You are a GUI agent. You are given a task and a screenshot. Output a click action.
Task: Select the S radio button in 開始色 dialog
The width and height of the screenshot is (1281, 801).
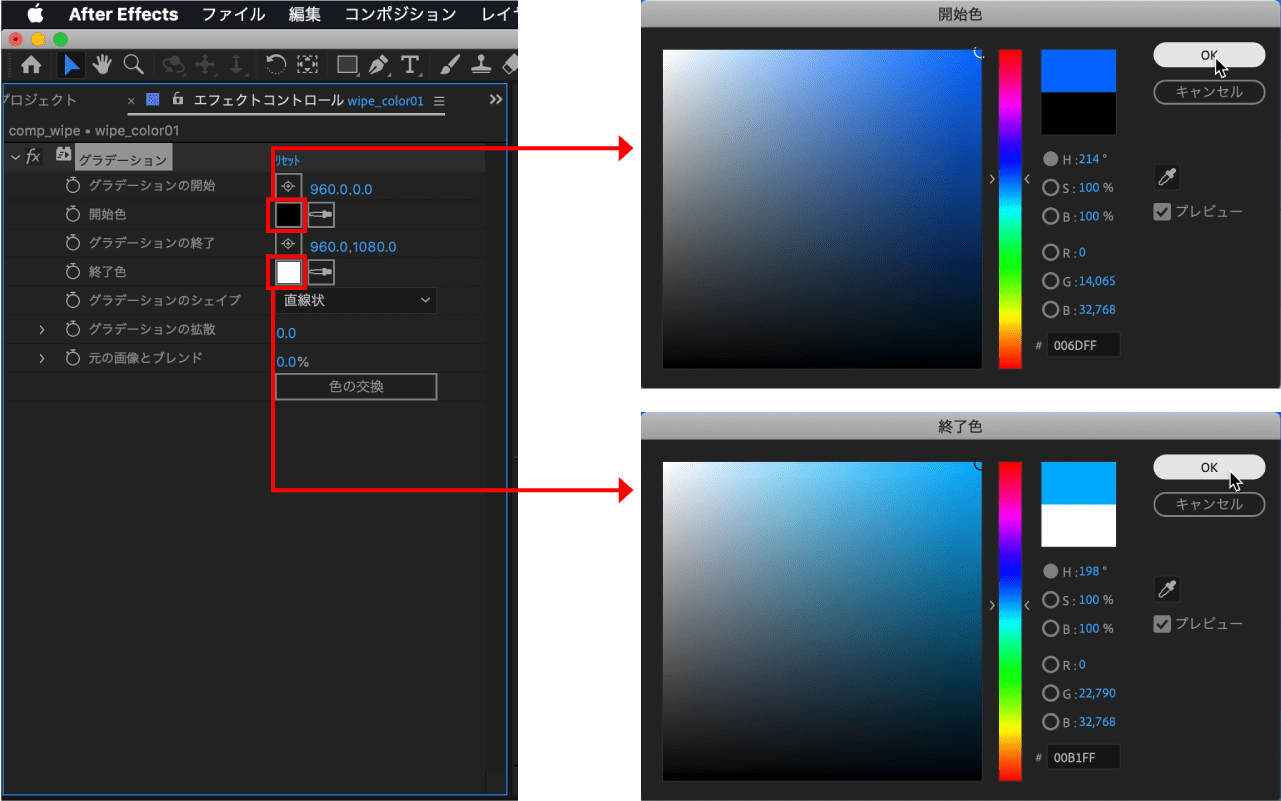point(1050,188)
